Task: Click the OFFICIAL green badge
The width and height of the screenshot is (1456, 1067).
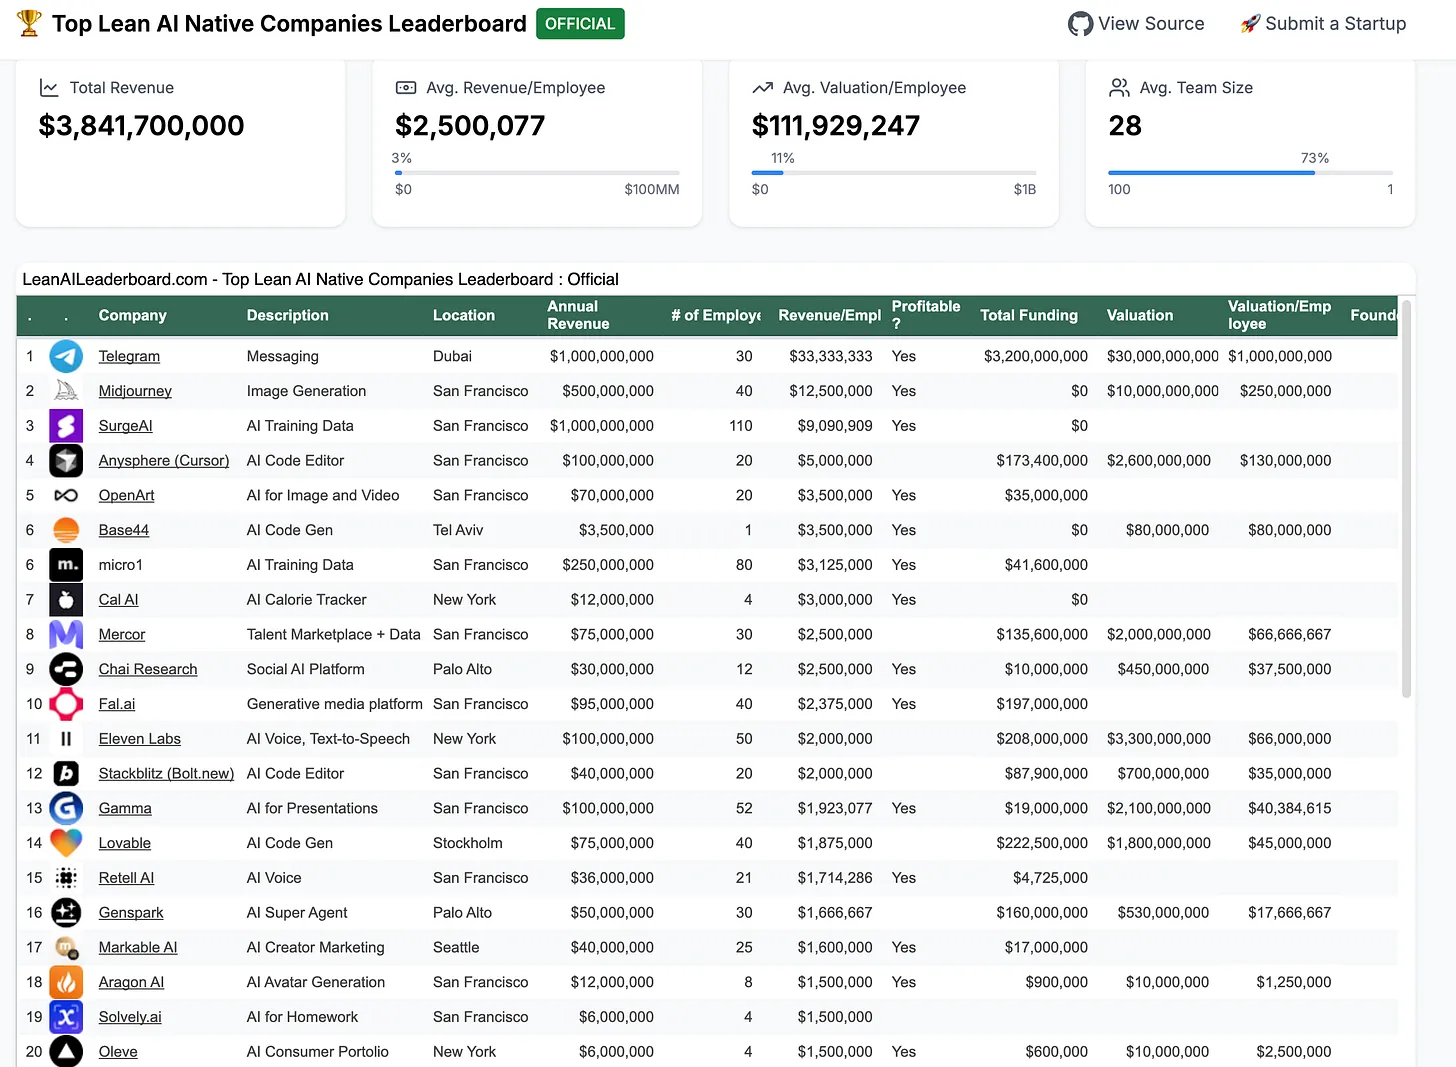Action: coord(580,24)
